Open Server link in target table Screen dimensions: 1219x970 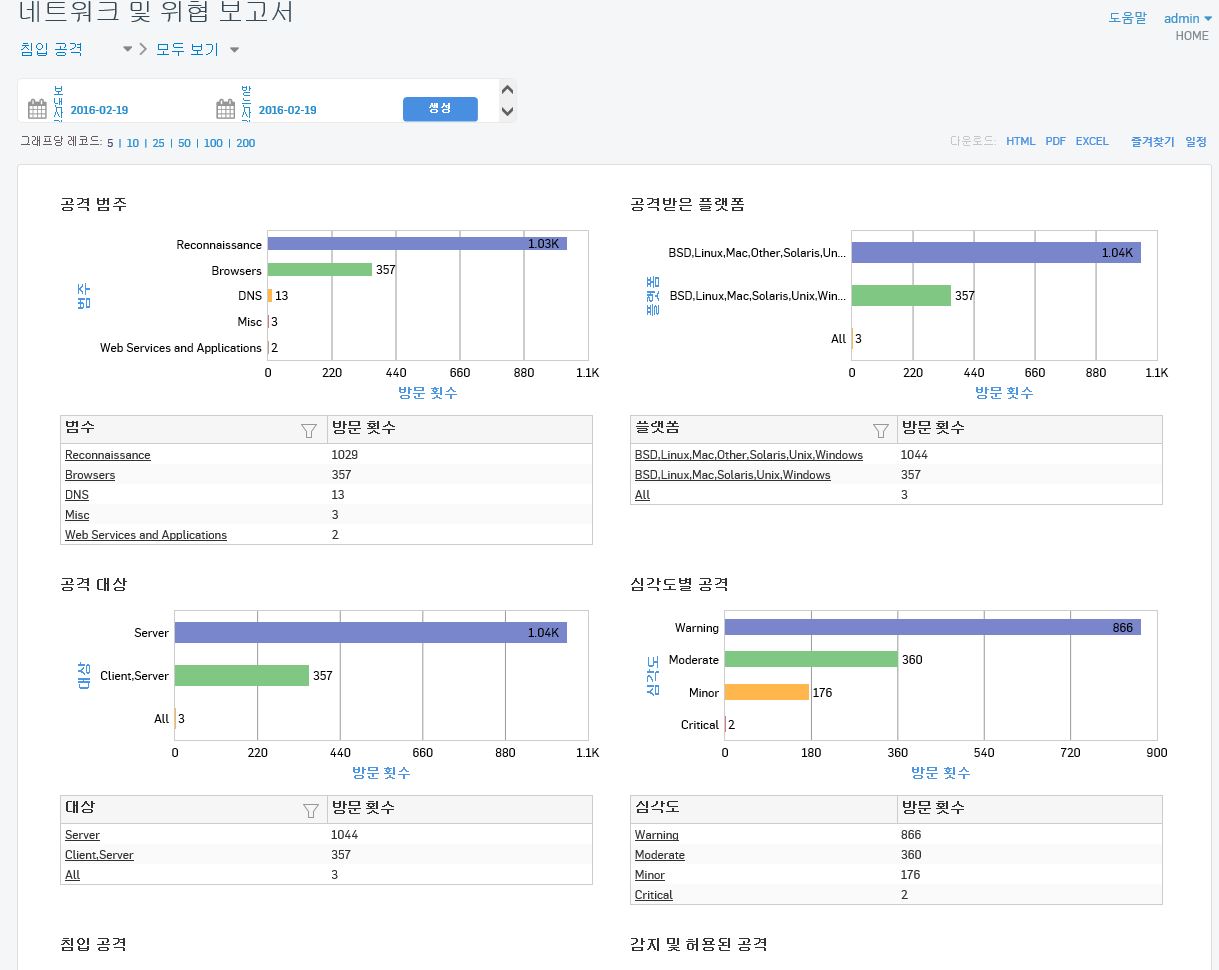coord(82,835)
